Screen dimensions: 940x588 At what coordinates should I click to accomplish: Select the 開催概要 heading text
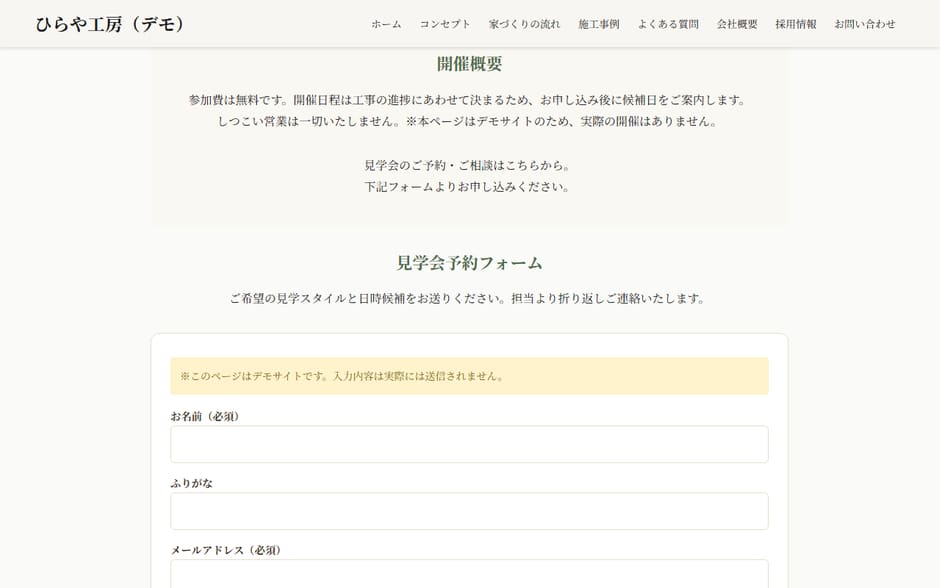click(469, 64)
